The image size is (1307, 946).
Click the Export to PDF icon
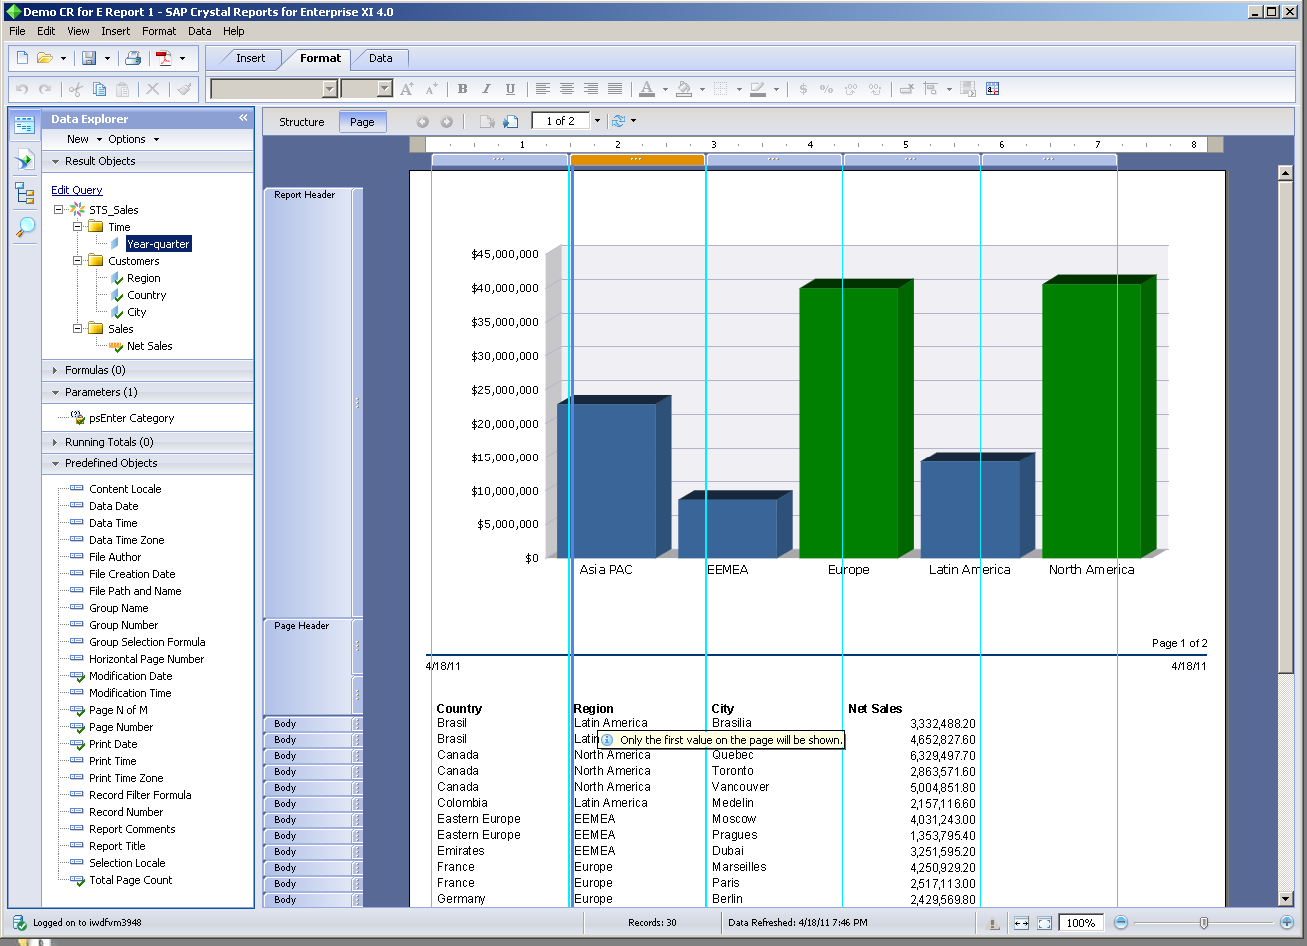164,58
